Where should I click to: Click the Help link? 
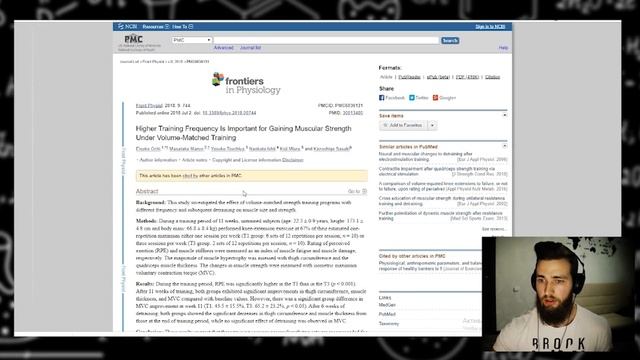(503, 48)
